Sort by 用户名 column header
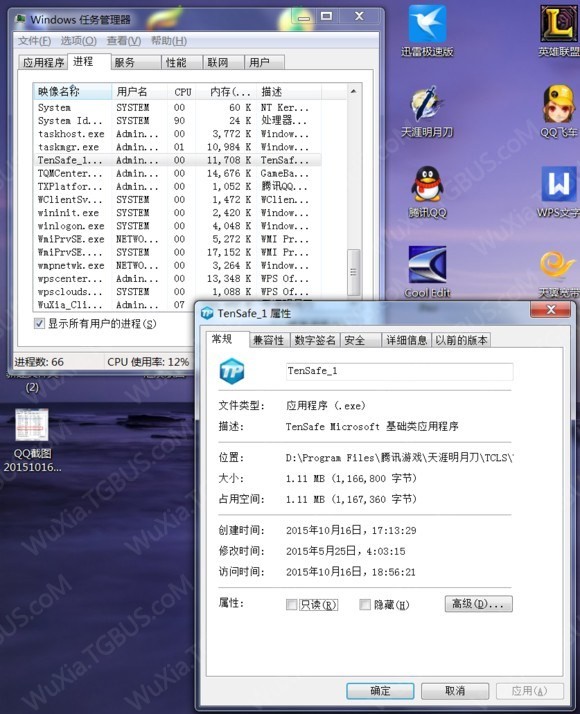Image resolution: width=580 pixels, height=714 pixels. [x=140, y=92]
